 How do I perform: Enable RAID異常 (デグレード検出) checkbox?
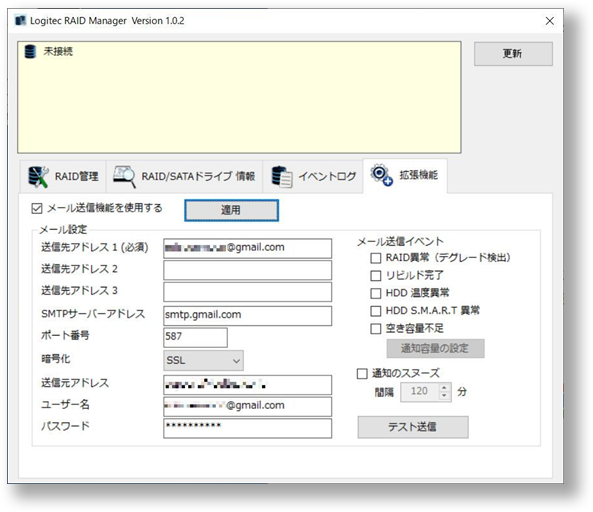376,258
